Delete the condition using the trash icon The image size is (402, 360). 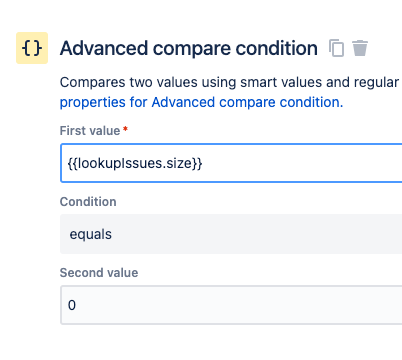tap(360, 48)
